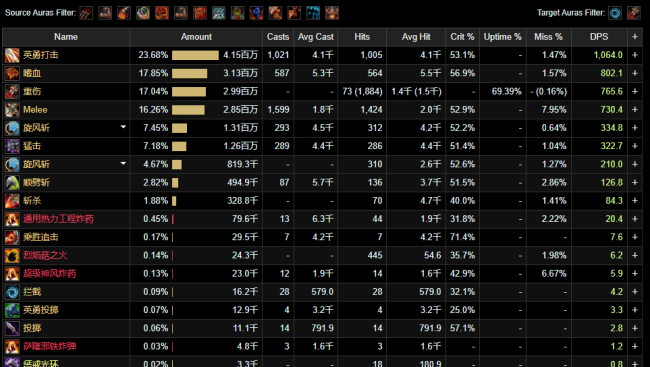The image size is (650, 367).
Task: Click the 烈焰菇之火 icon
Action: (12, 256)
